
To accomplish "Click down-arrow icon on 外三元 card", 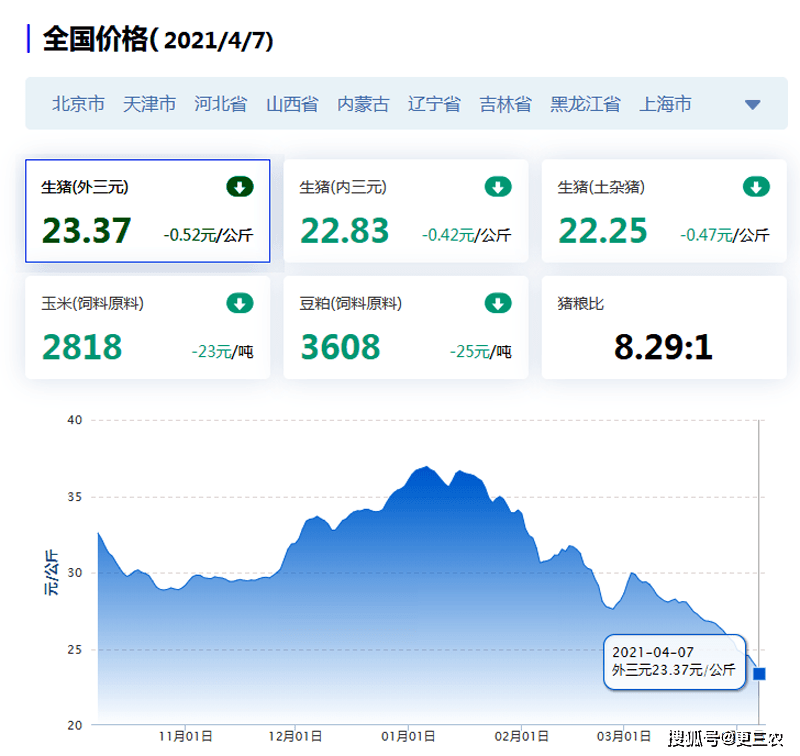I will click(x=240, y=187).
